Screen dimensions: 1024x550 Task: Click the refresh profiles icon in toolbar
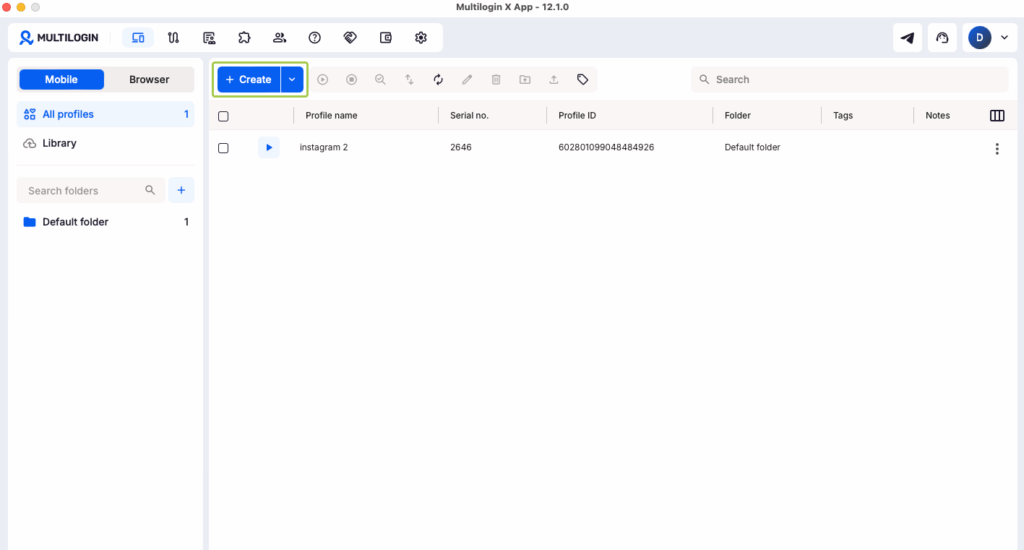438,80
